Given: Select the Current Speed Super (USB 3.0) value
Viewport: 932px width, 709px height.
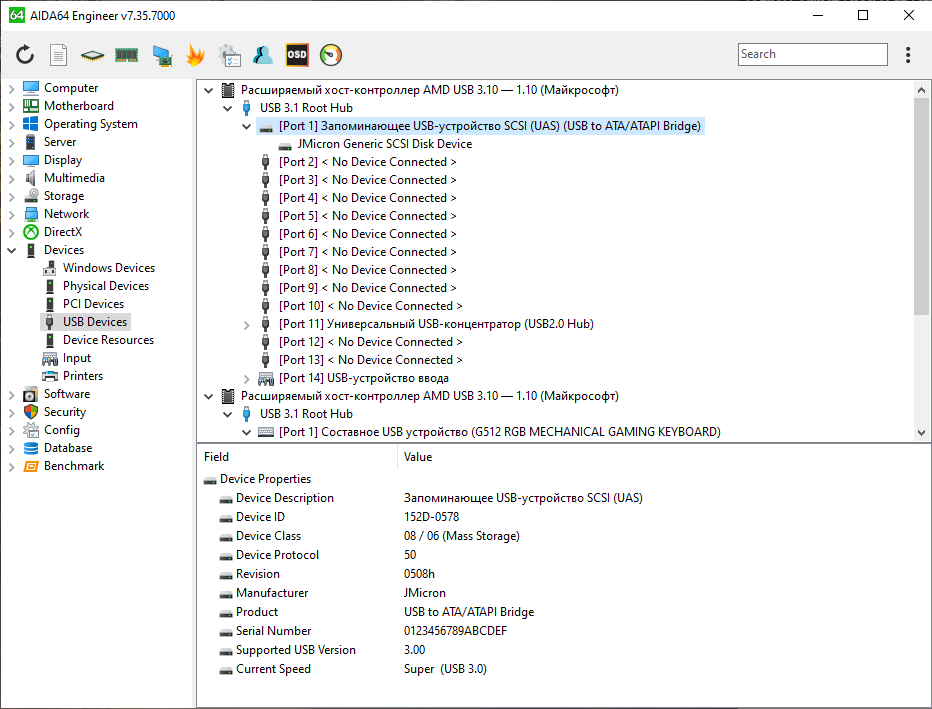Looking at the screenshot, I should click(445, 669).
